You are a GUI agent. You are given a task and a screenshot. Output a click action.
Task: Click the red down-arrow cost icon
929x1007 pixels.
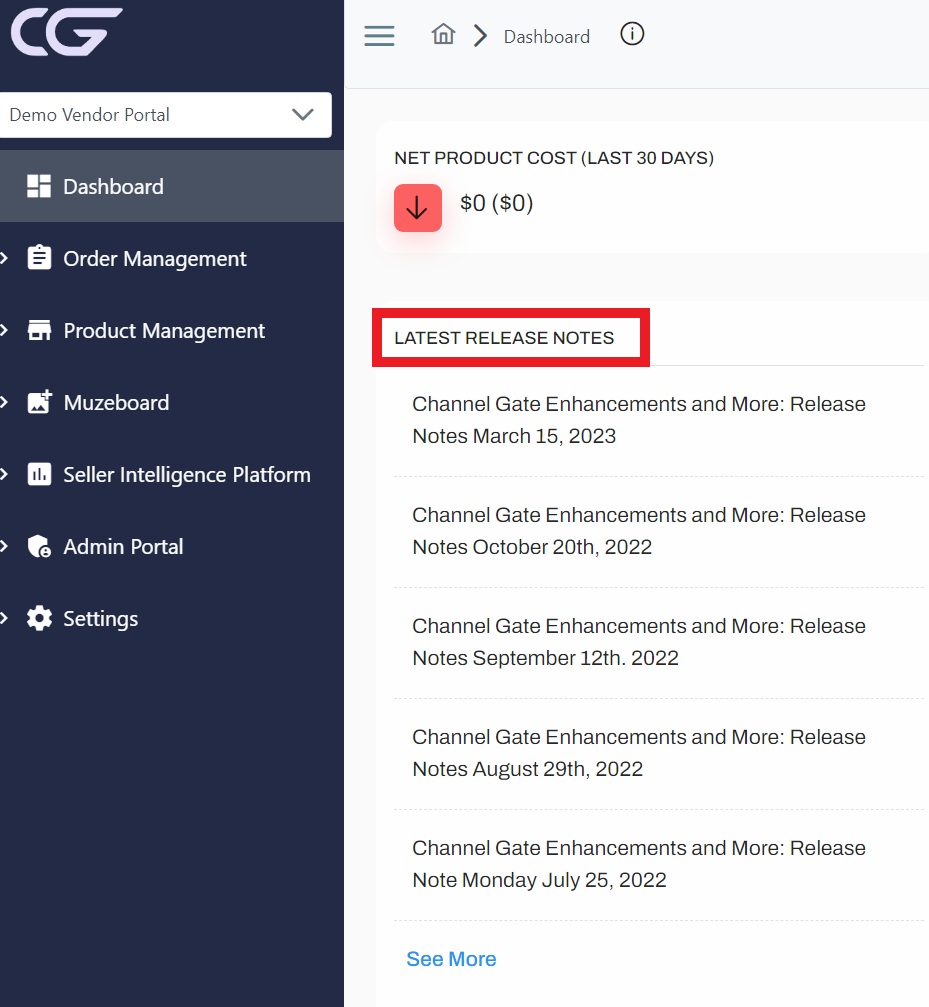[x=418, y=208]
